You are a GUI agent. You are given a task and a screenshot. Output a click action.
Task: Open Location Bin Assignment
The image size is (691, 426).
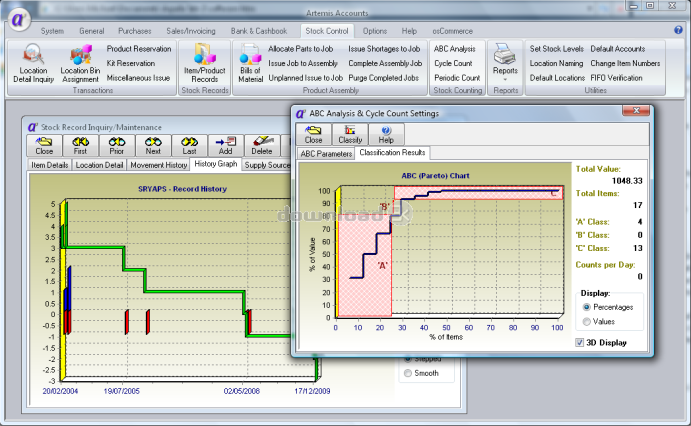click(80, 63)
